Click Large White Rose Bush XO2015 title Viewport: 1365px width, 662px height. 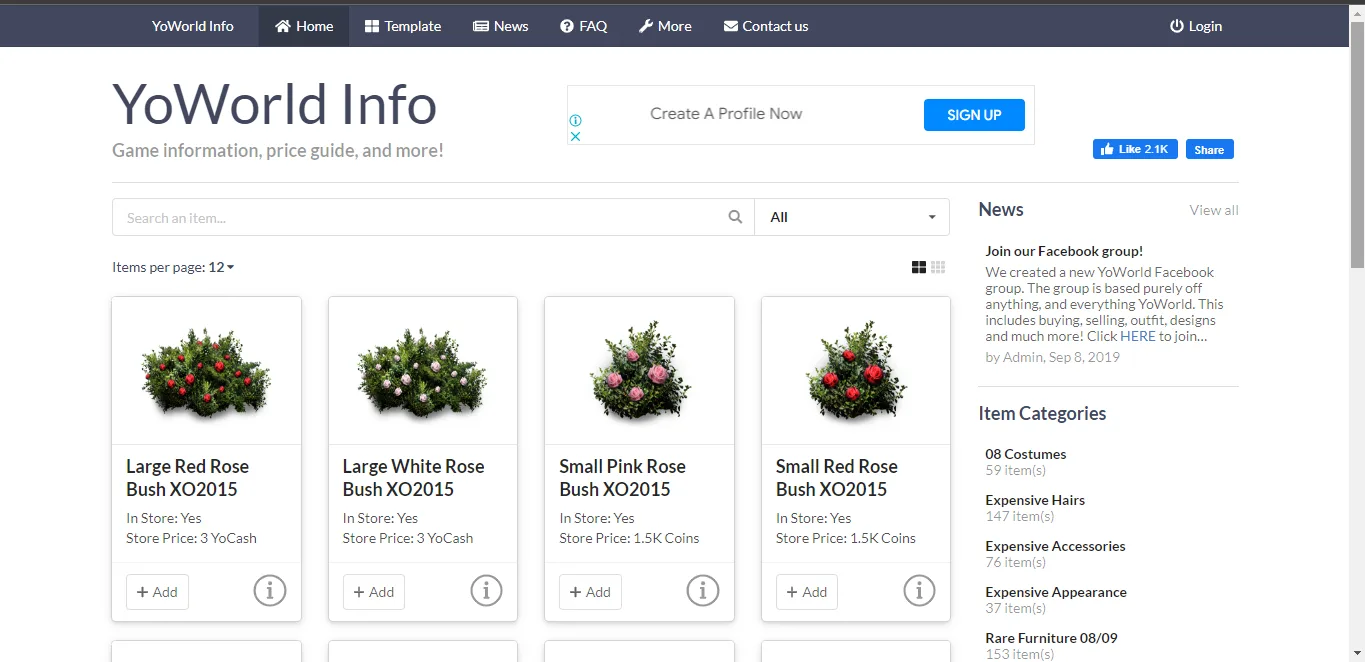(413, 478)
